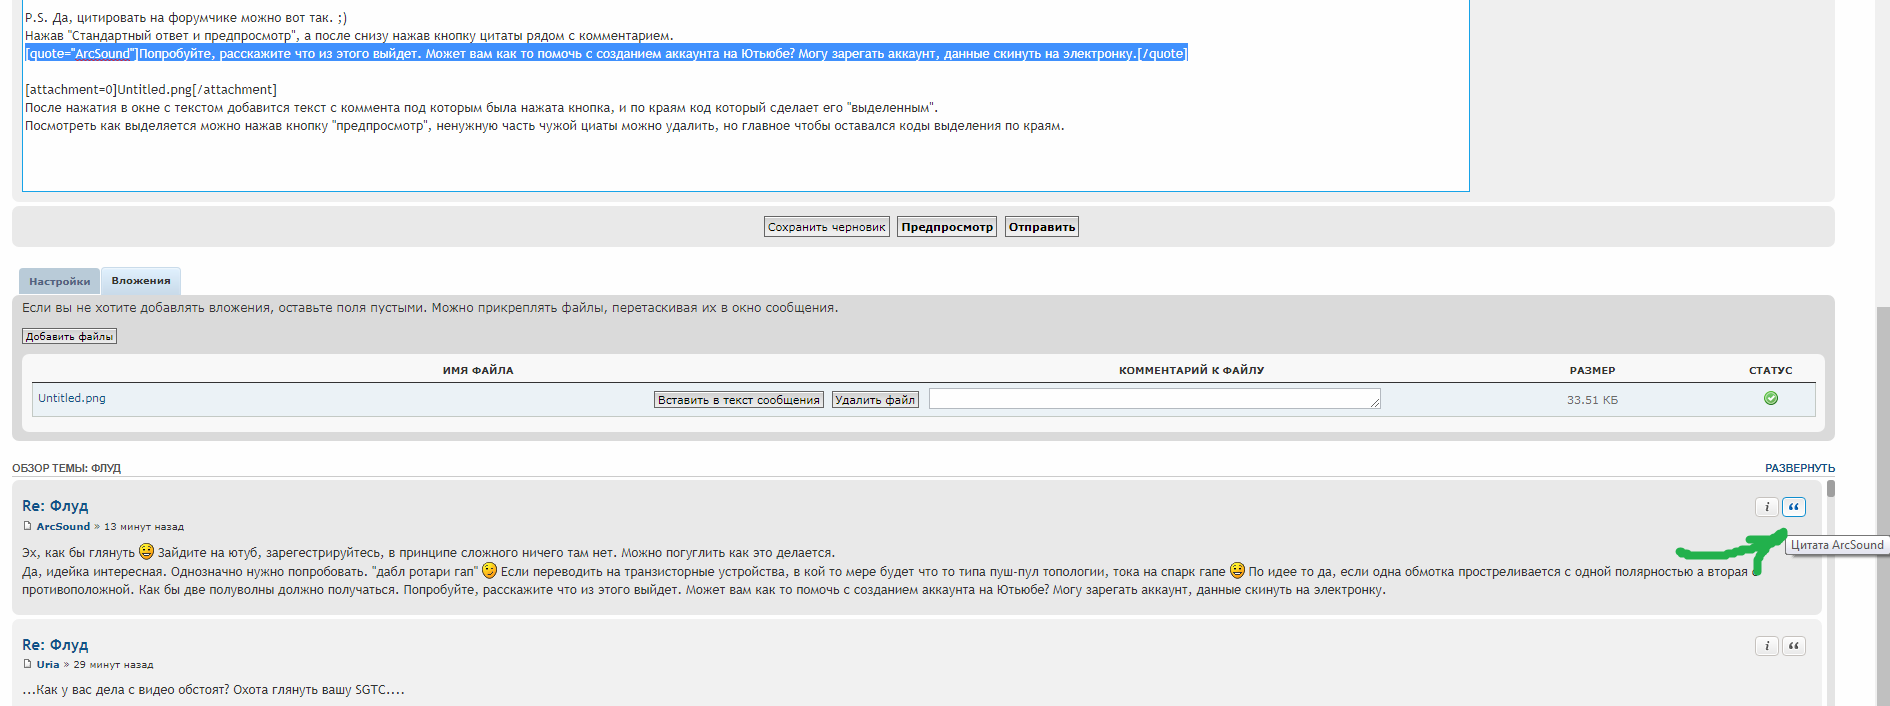
Task: Click the Предпросмотр button
Action: 946,227
